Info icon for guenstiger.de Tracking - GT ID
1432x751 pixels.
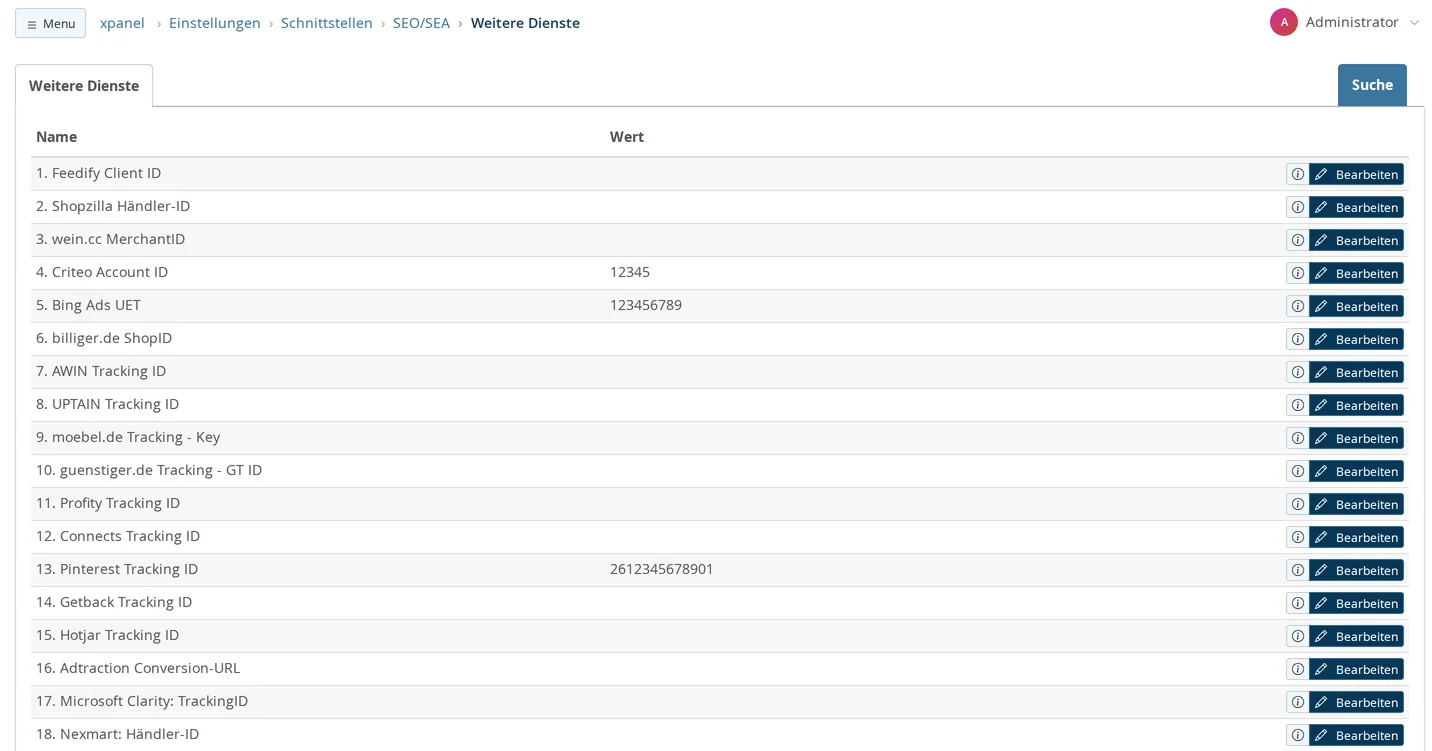(x=1297, y=471)
